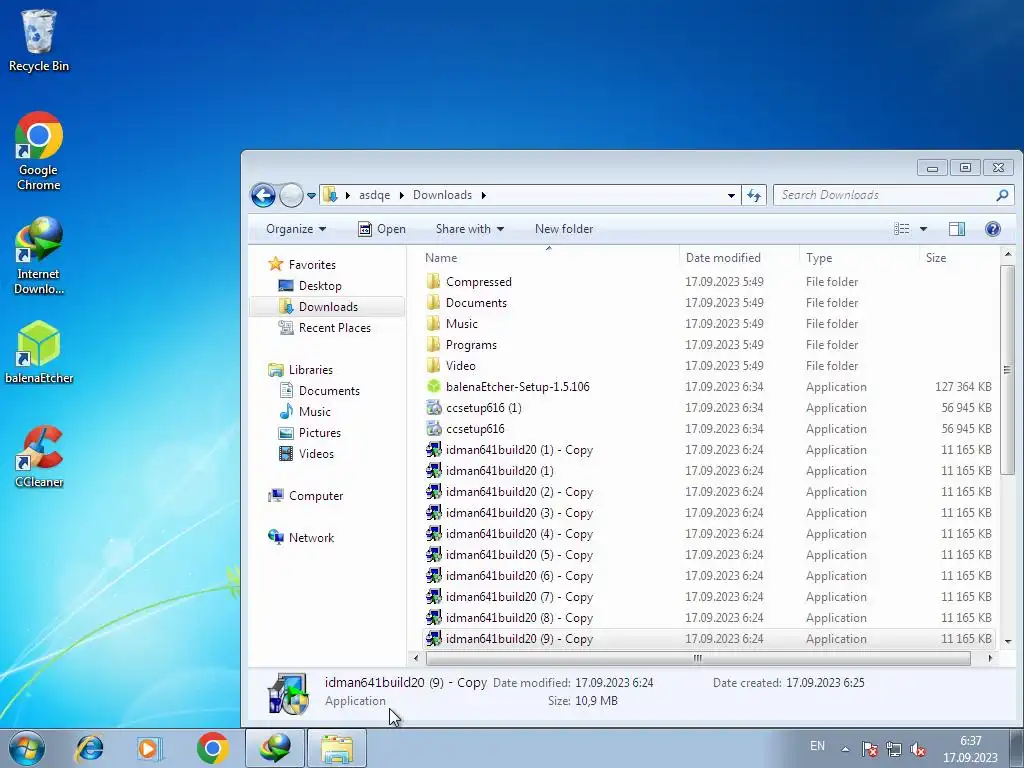Select the balenaEtcher desktop shortcut
Image resolution: width=1024 pixels, height=768 pixels.
[x=39, y=352]
